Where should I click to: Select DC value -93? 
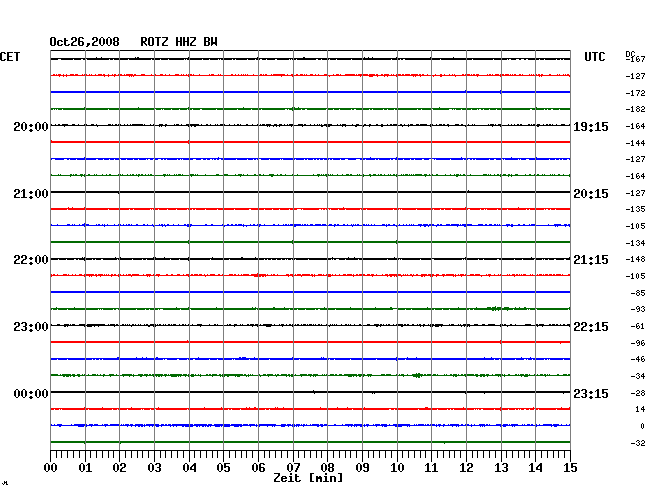(x=638, y=309)
